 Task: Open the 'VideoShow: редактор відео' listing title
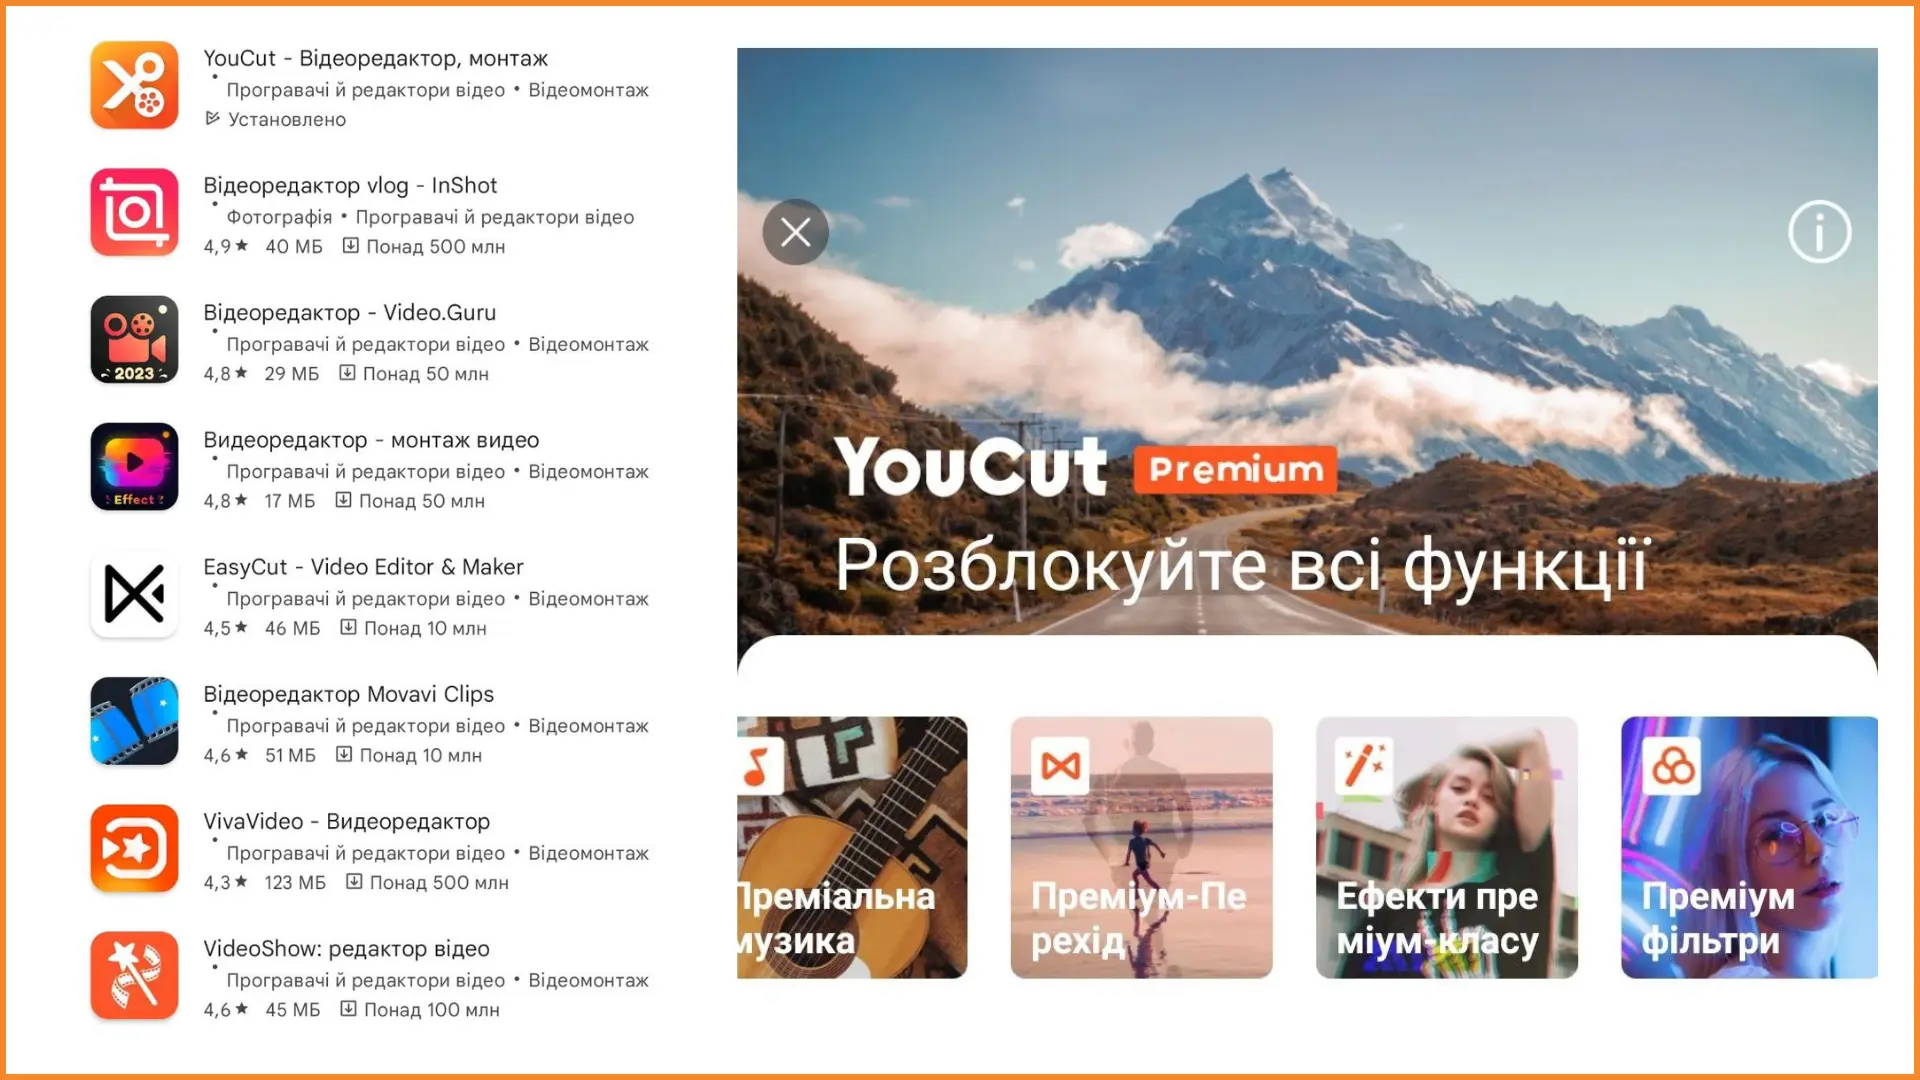coord(346,949)
